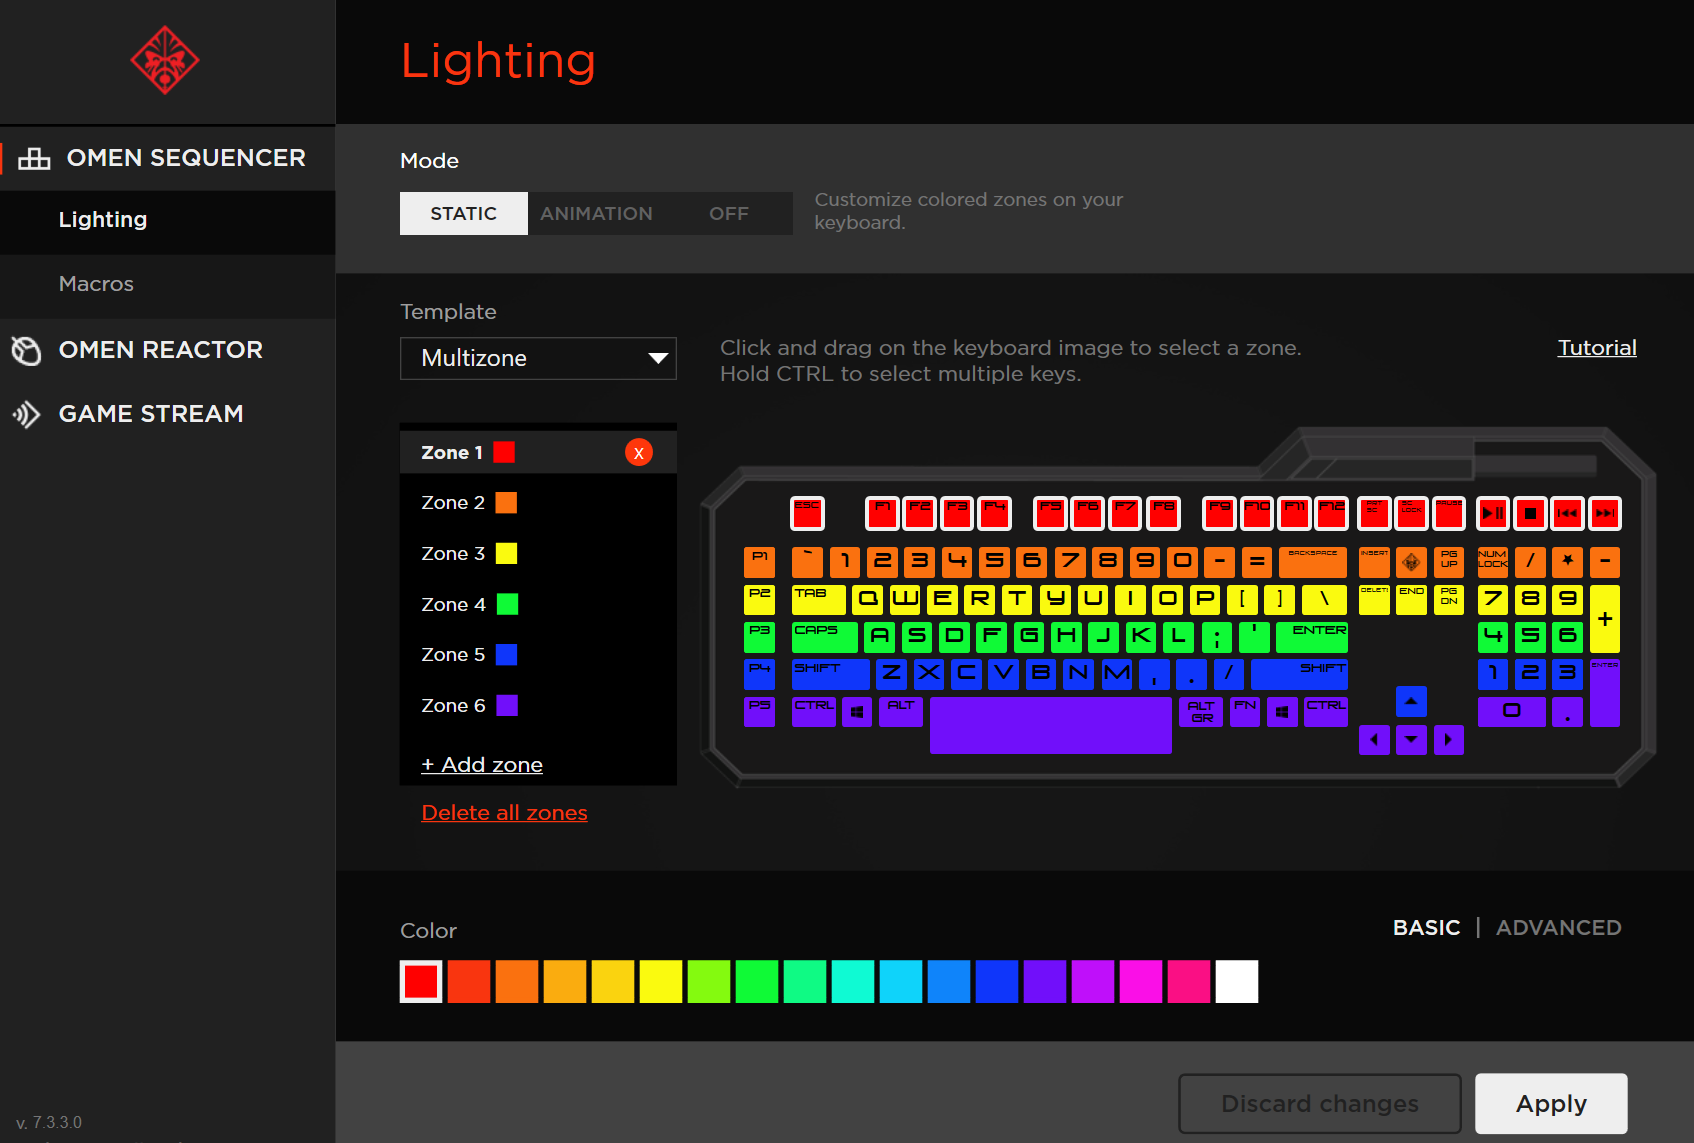Select the right arrow key
Image resolution: width=1694 pixels, height=1143 pixels.
coord(1448,740)
